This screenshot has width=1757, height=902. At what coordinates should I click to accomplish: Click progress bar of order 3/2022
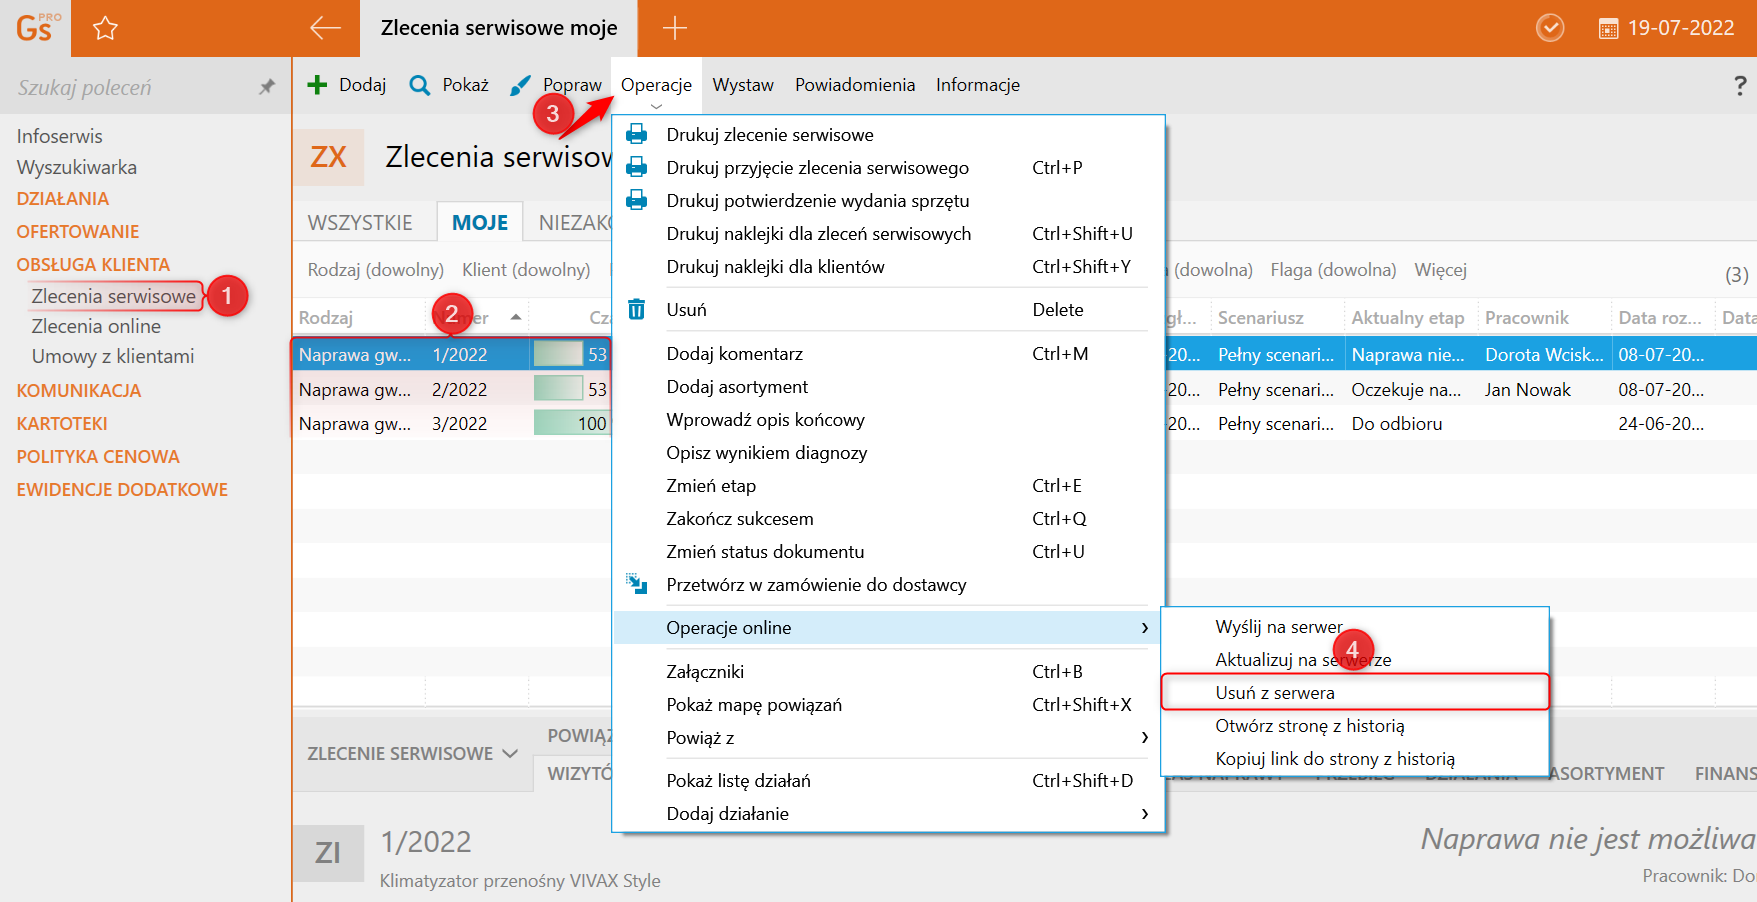[x=571, y=423]
